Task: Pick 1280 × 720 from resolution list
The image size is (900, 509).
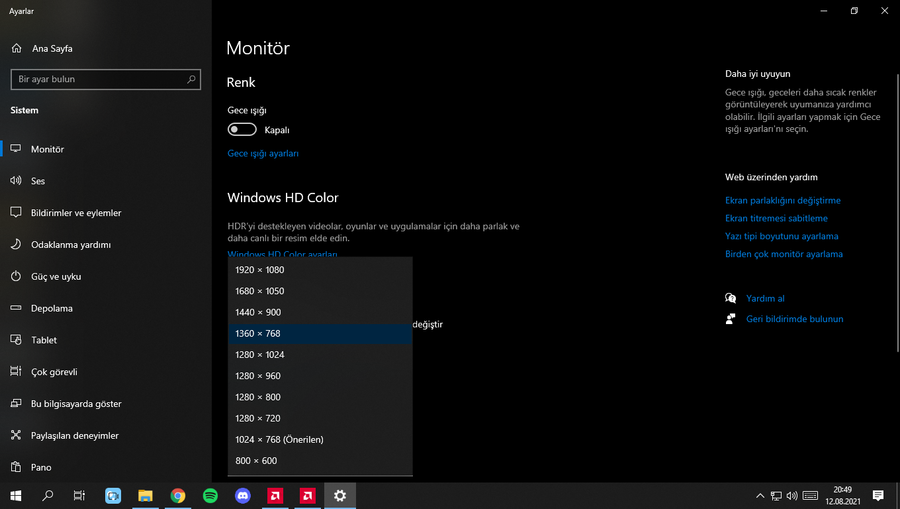Action: click(258, 418)
